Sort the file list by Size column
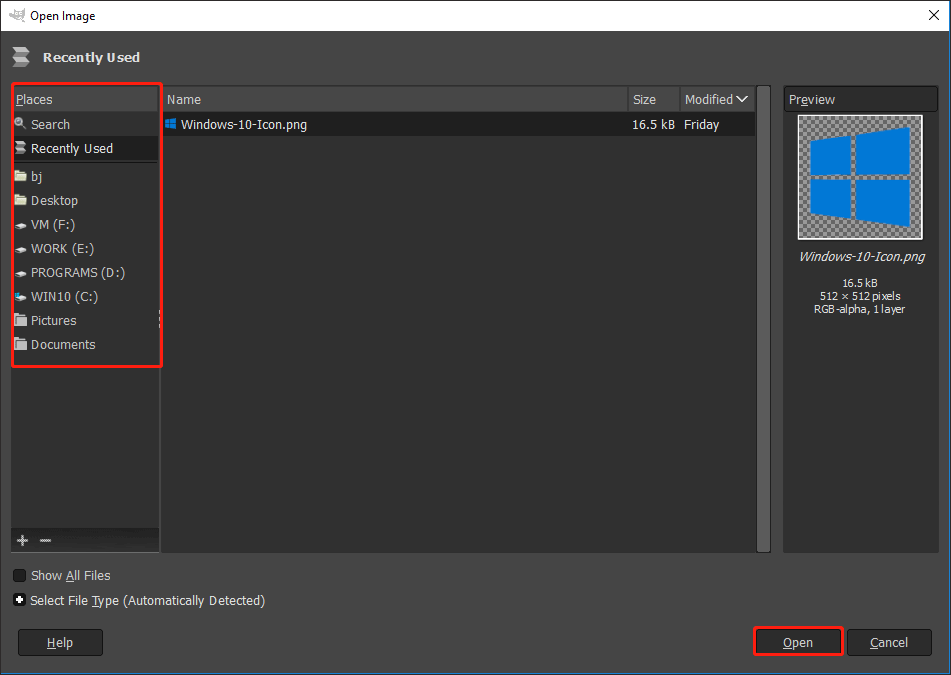This screenshot has height=675, width=951. pyautogui.click(x=654, y=99)
